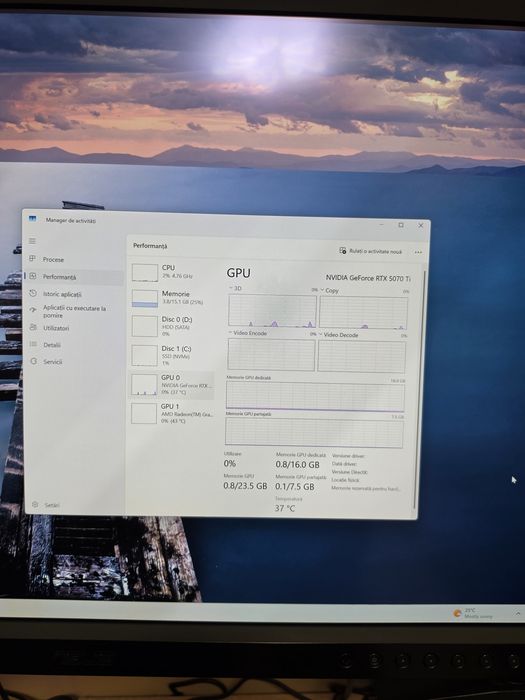Click the Versiune DirectX label
525x700 pixels.
(x=350, y=472)
